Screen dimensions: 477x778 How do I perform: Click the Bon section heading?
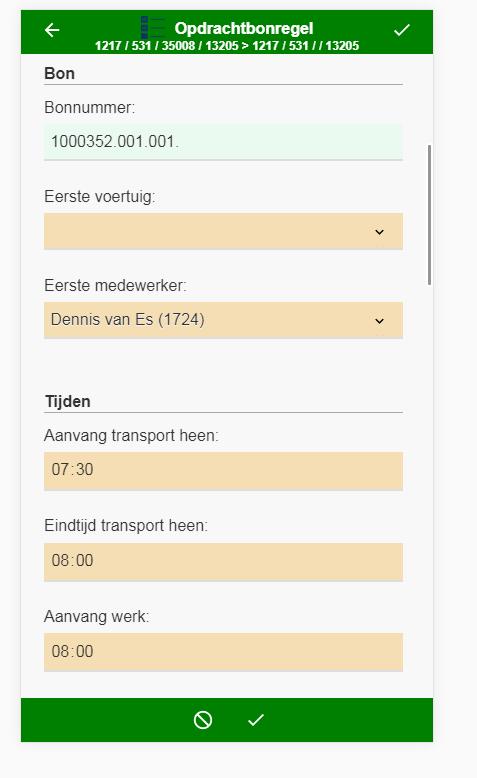tap(60, 73)
